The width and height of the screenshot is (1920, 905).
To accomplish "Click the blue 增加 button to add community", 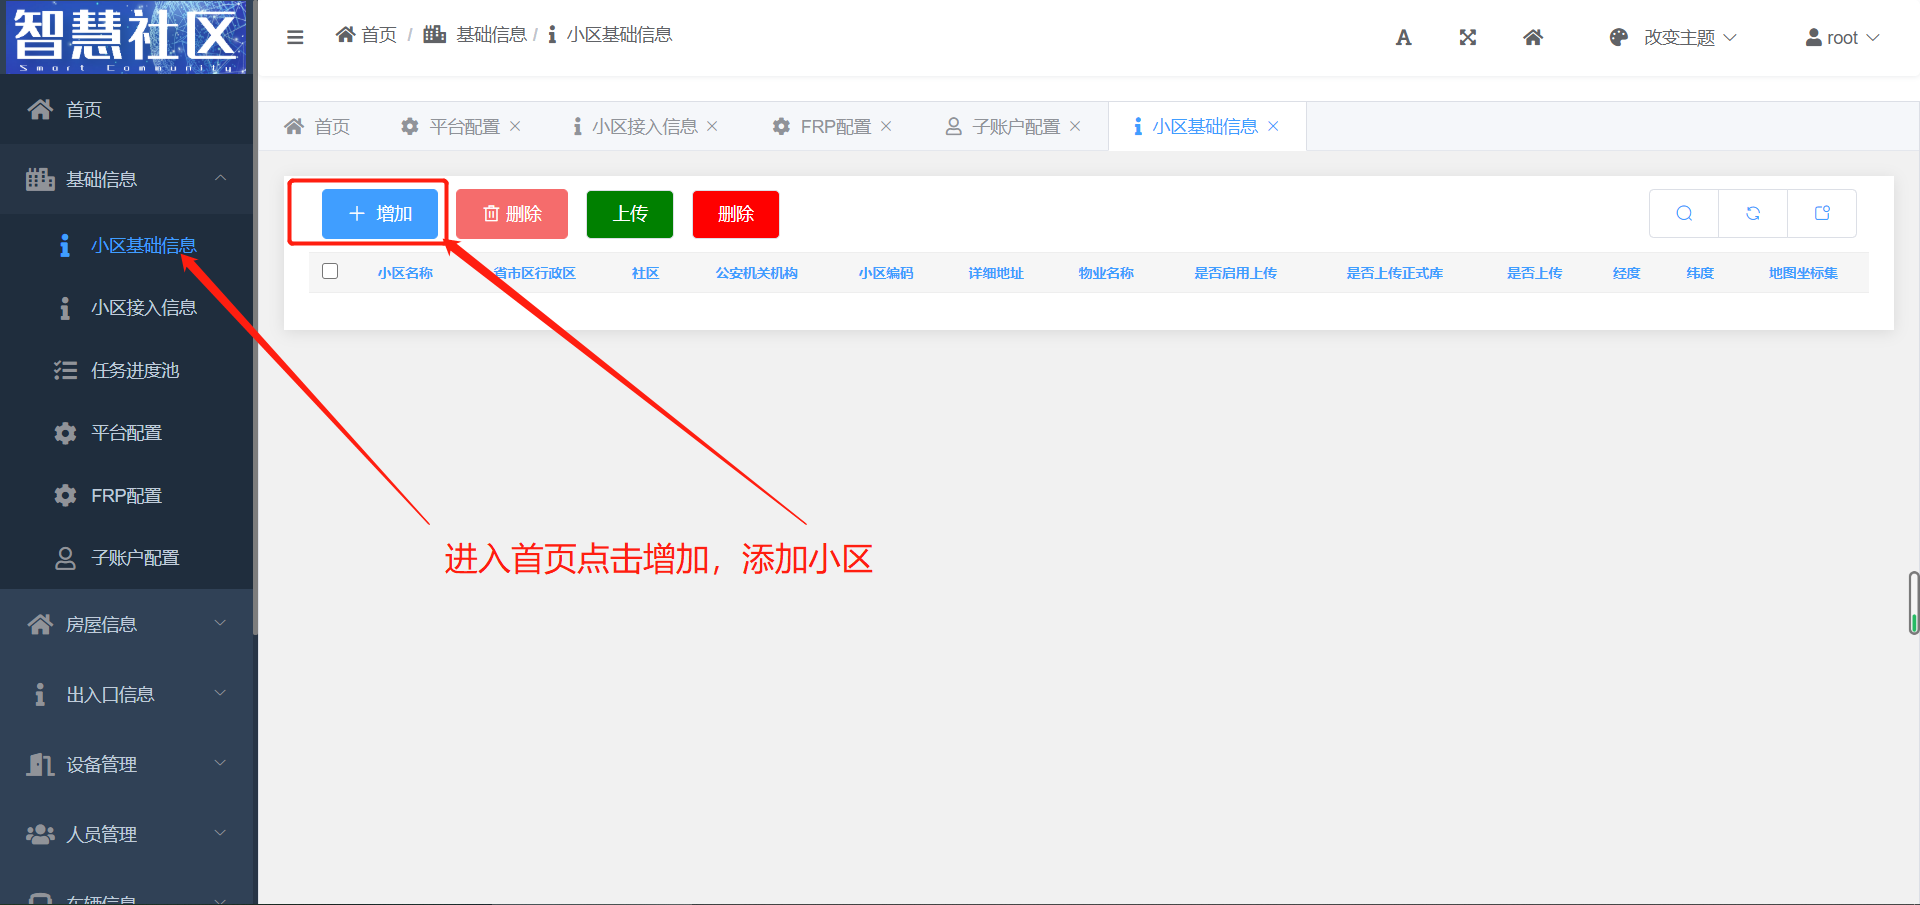I will pyautogui.click(x=380, y=213).
